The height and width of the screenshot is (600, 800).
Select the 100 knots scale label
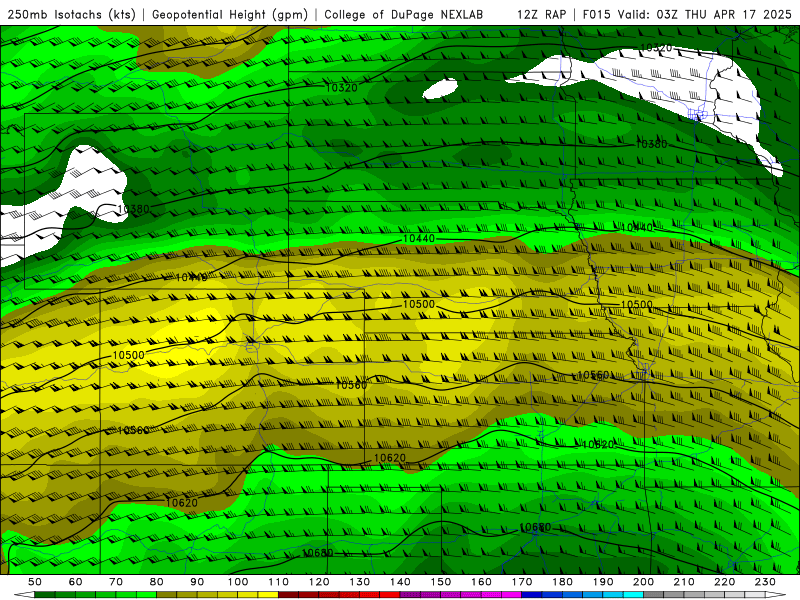point(238,582)
